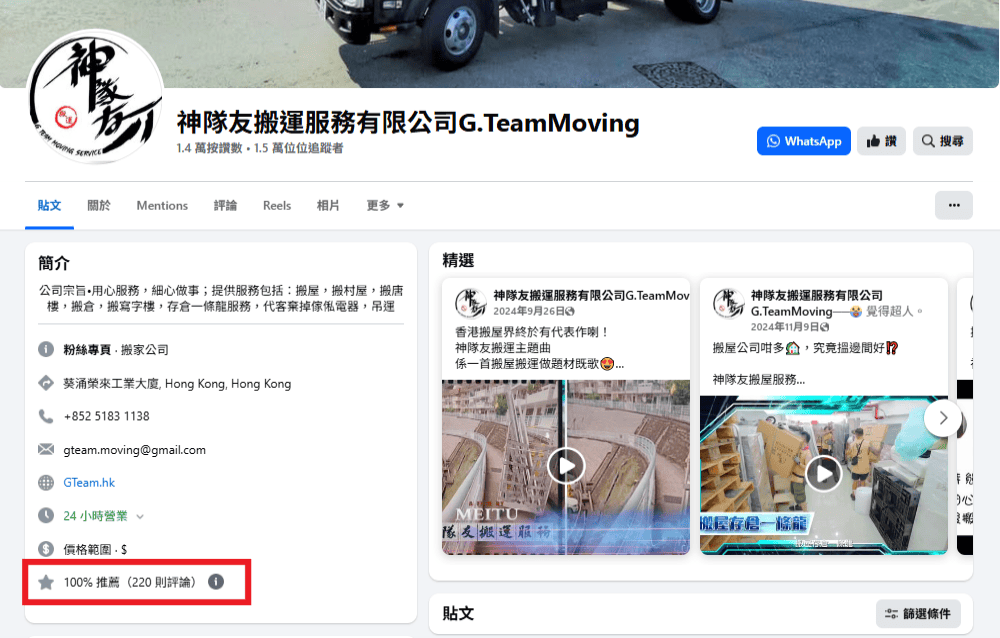Click the clock icon for opening hours

coord(46,516)
